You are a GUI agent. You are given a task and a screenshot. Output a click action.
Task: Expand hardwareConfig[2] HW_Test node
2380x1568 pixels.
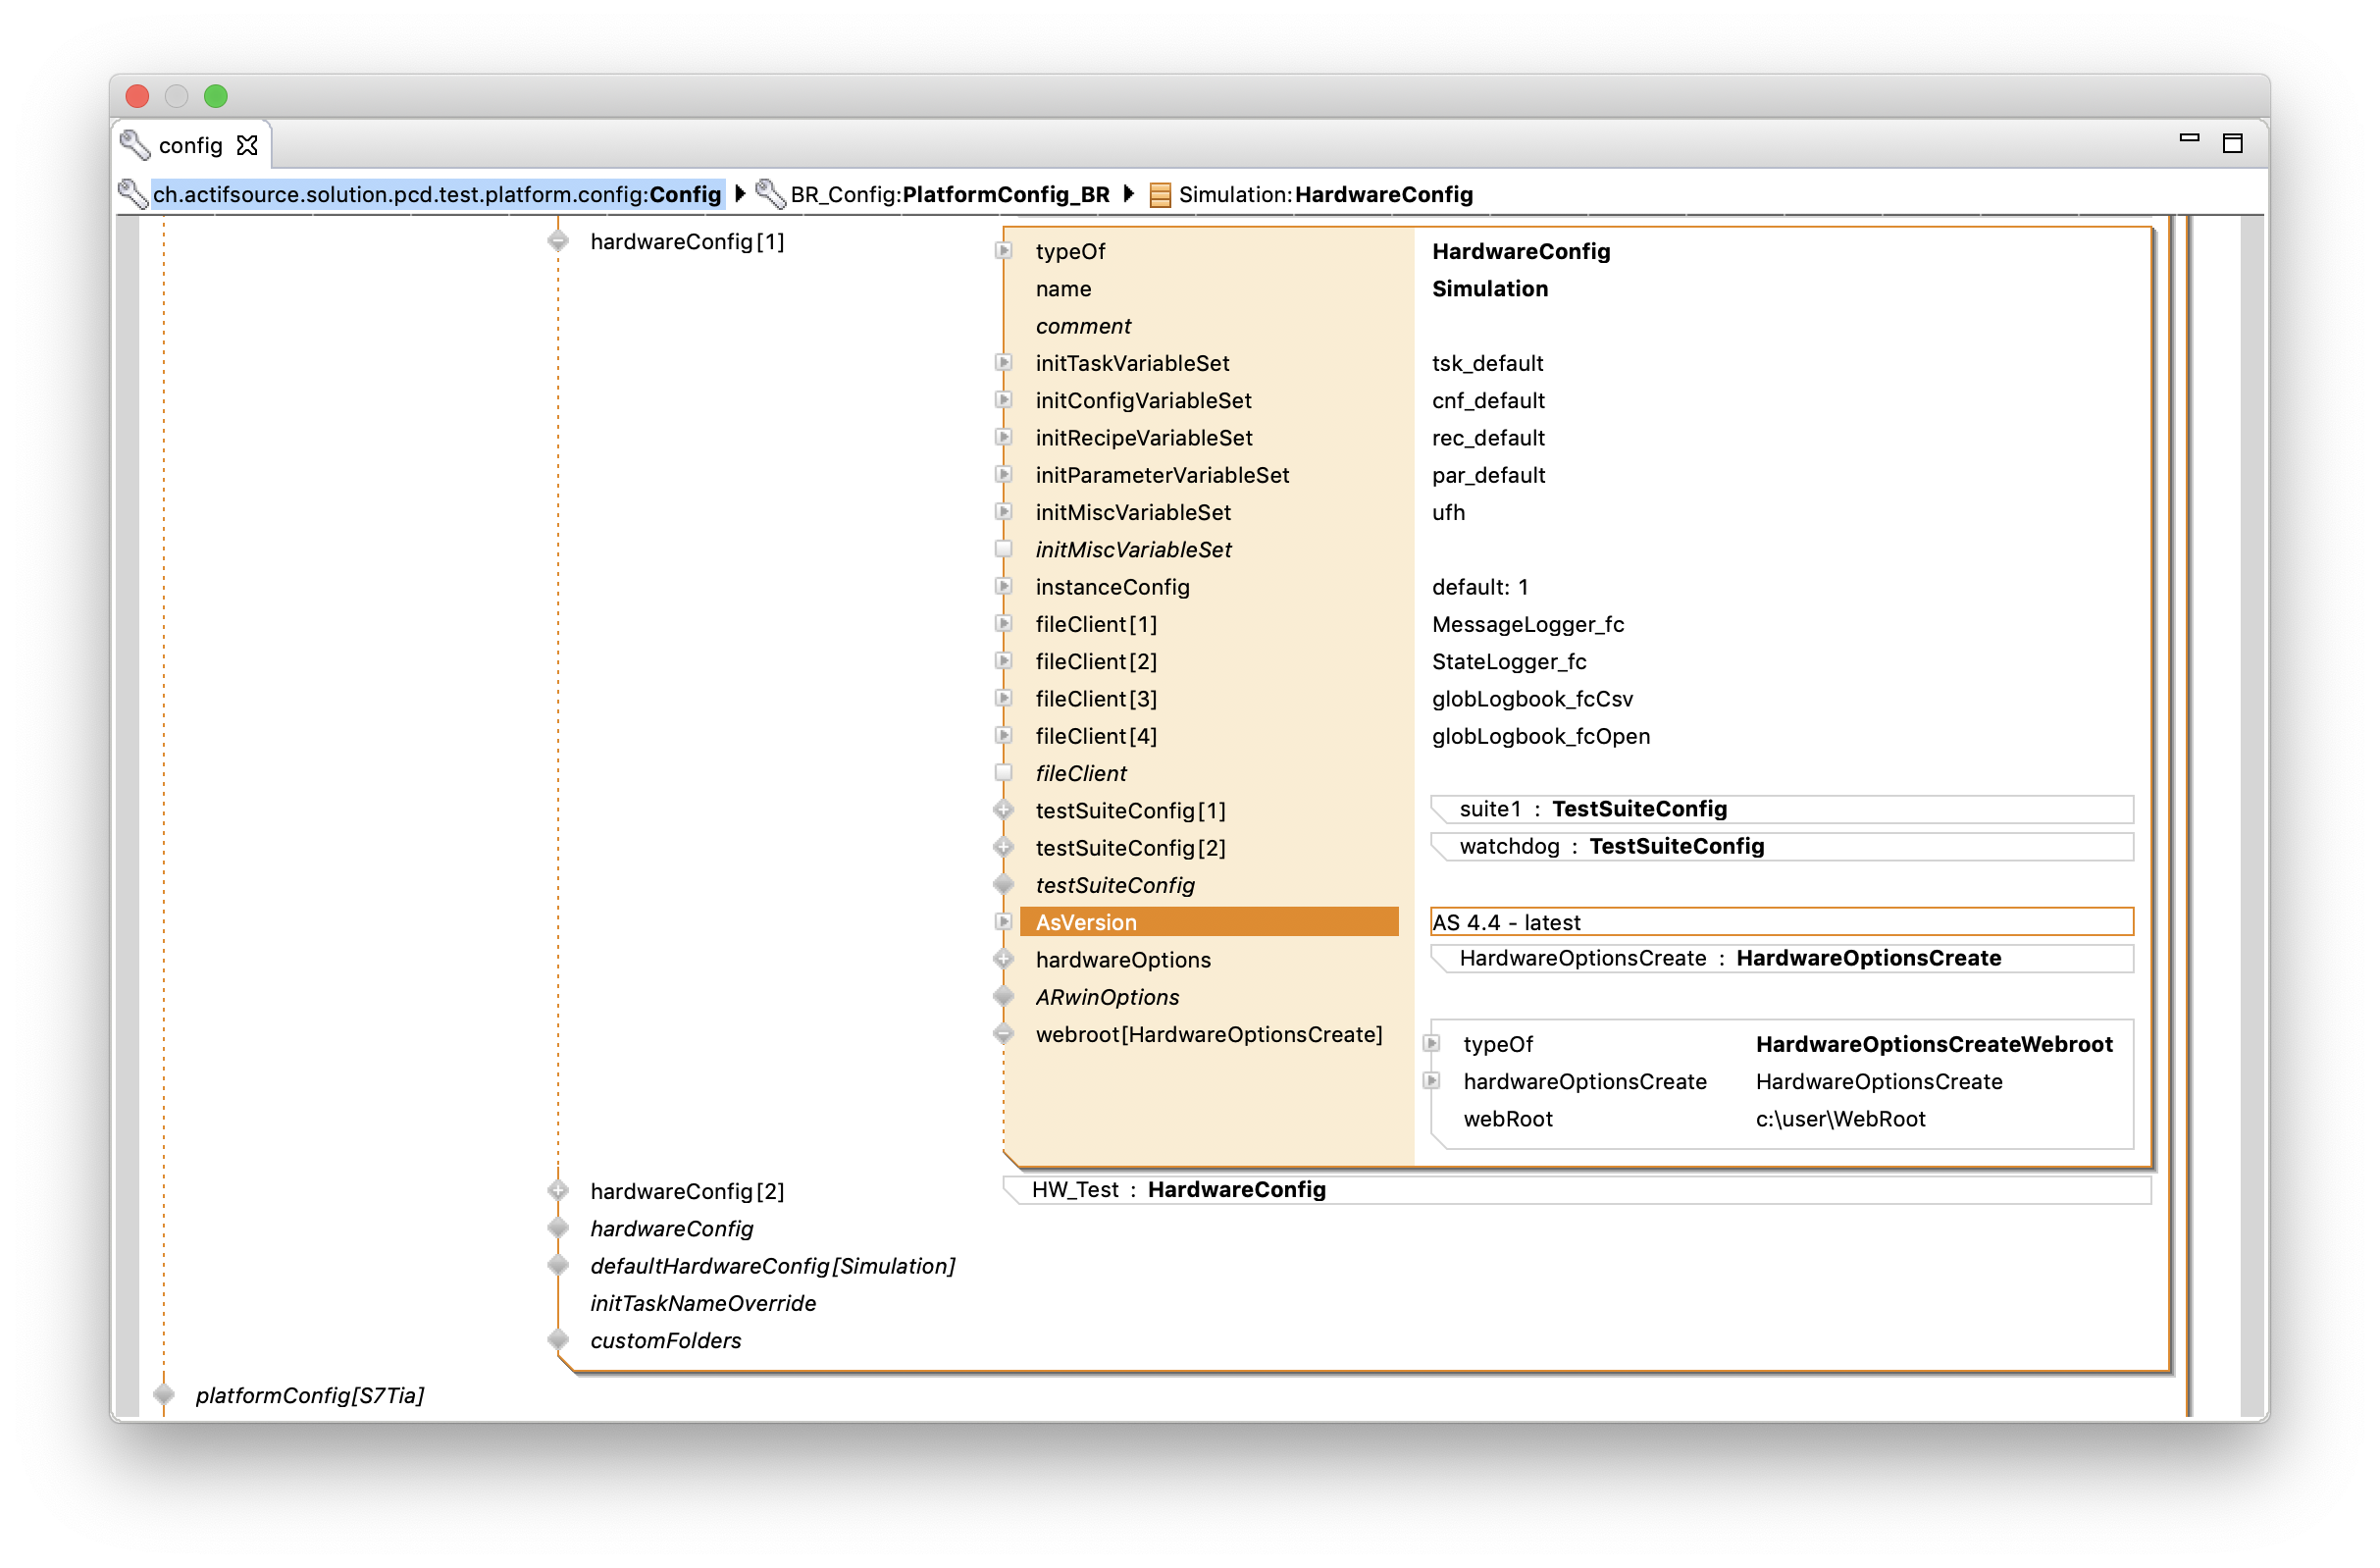[x=558, y=1190]
